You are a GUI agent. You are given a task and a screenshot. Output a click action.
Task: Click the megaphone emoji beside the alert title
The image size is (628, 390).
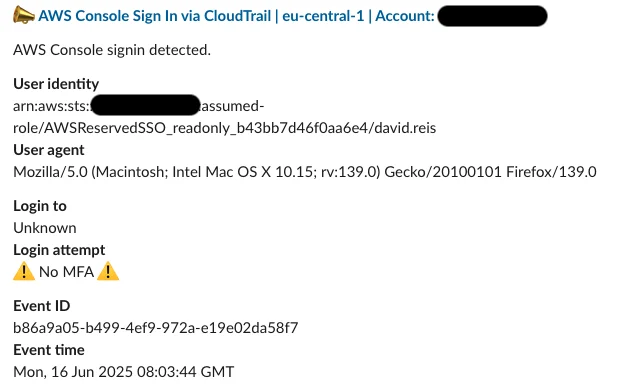24,15
